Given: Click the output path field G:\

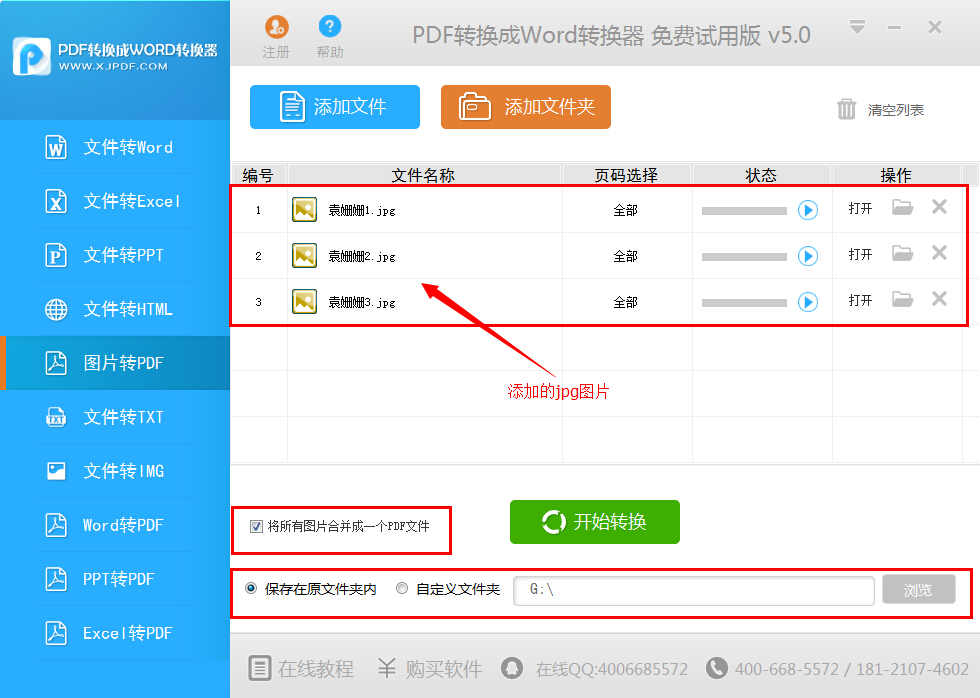Looking at the screenshot, I should pos(694,590).
